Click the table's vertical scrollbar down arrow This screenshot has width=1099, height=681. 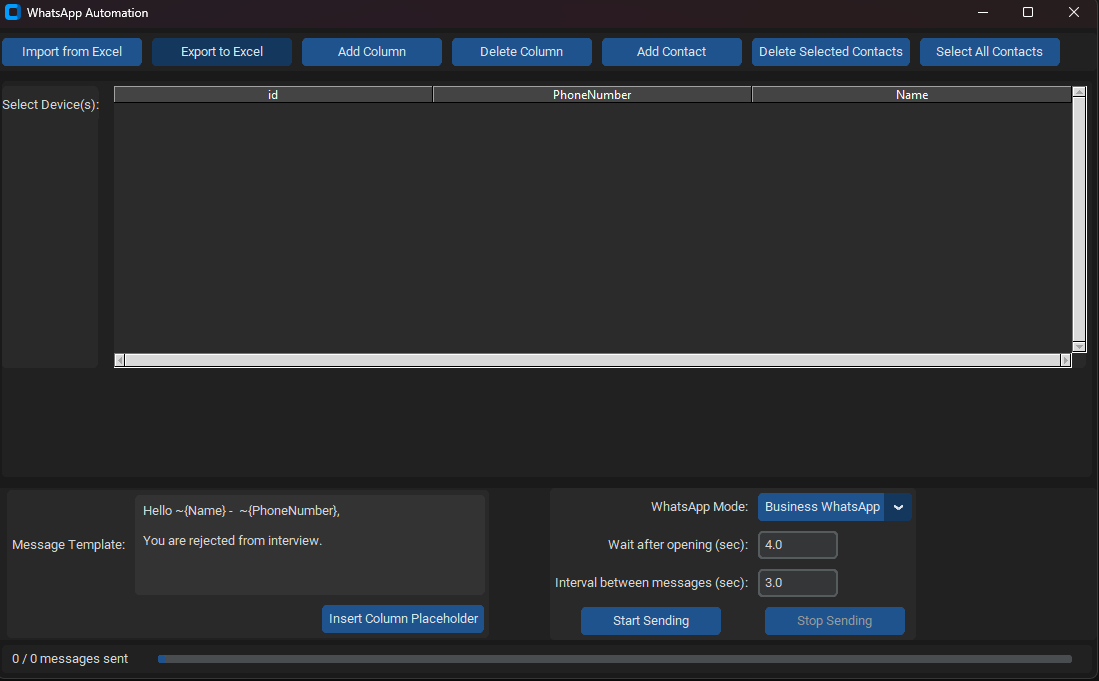pyautogui.click(x=1079, y=347)
